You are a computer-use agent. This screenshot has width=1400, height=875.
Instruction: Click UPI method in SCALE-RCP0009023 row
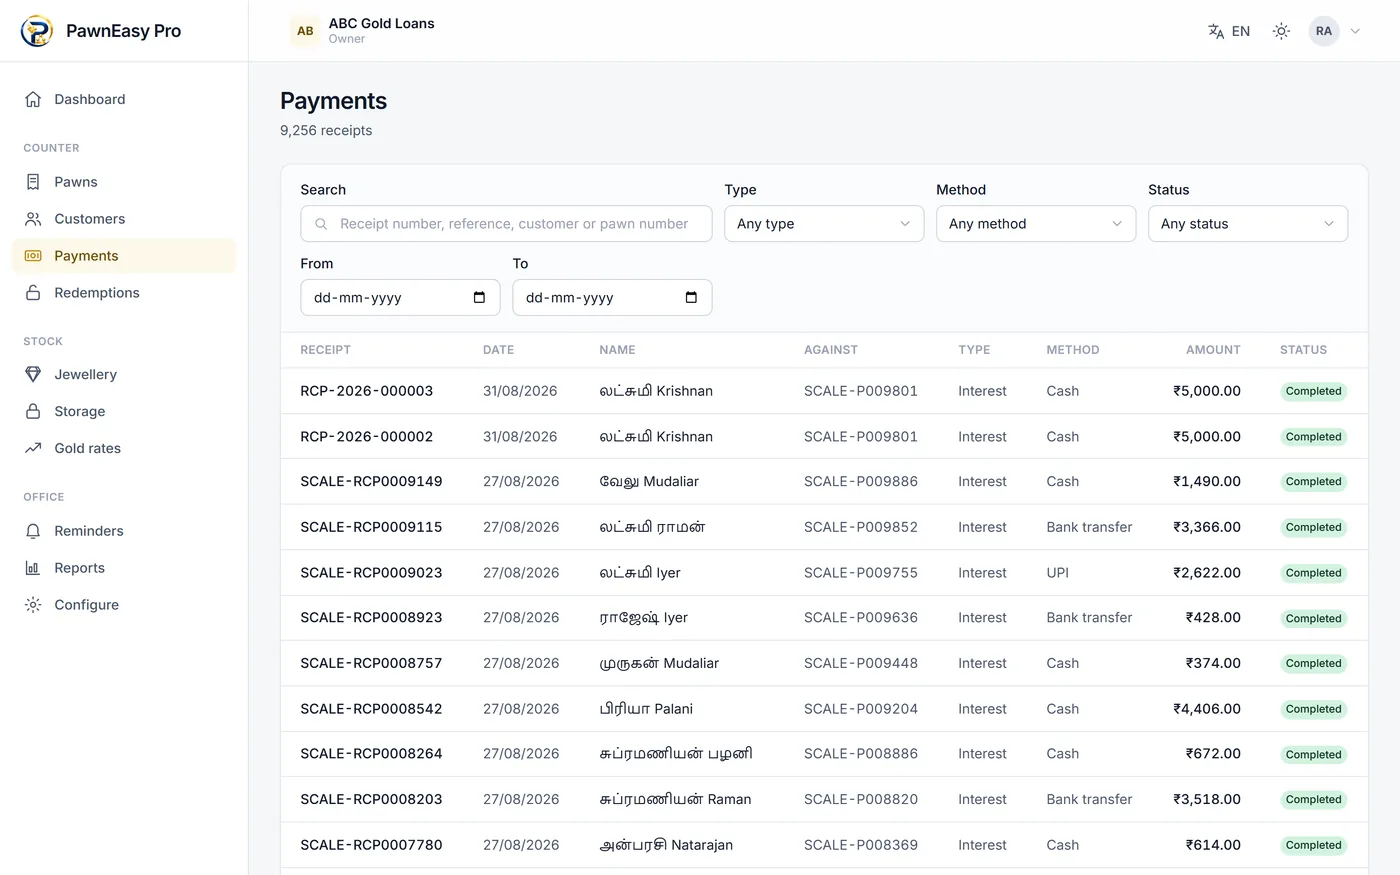1058,573
